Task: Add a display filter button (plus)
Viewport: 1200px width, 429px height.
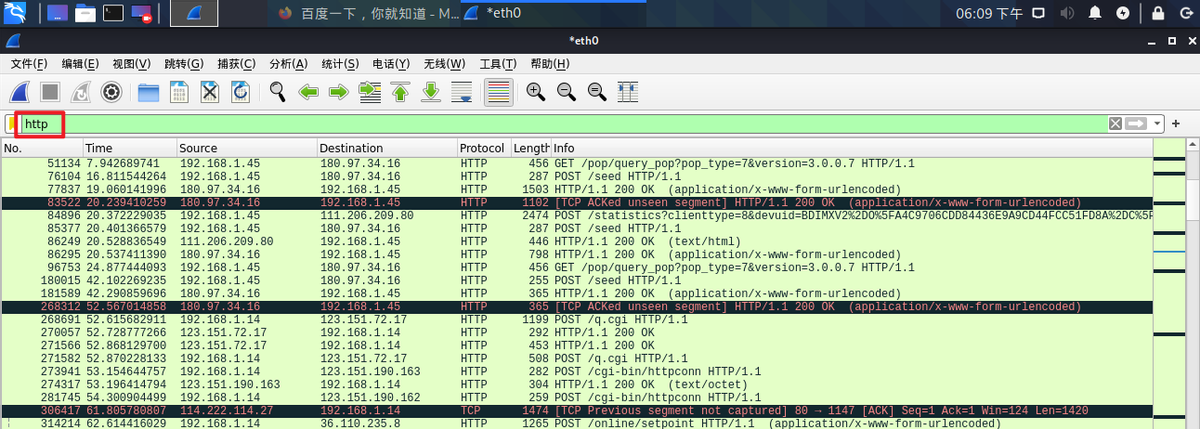Action: (x=1176, y=123)
